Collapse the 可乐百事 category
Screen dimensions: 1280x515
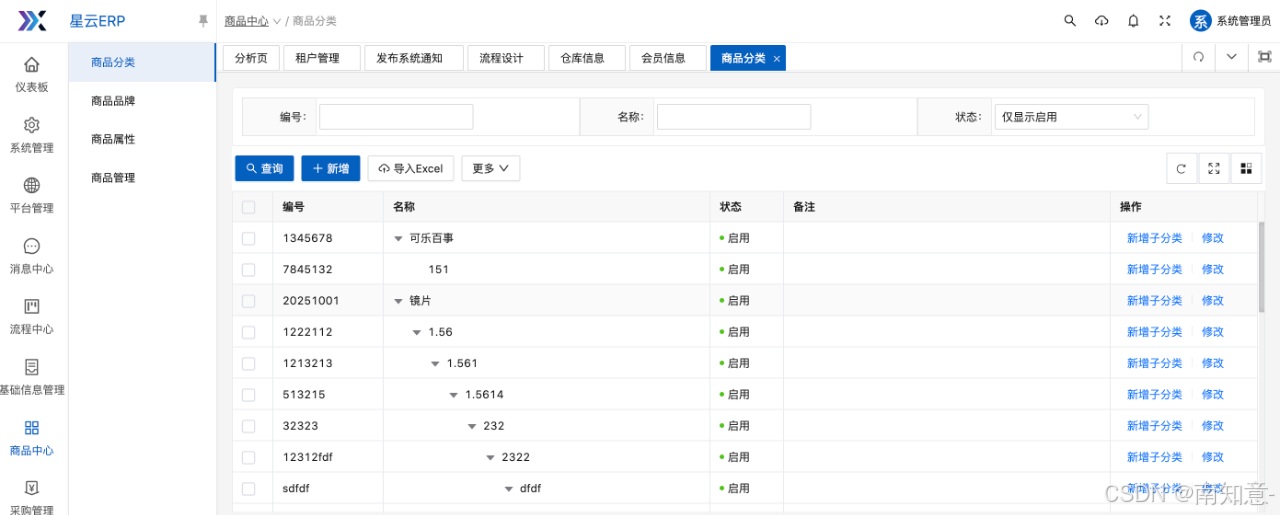click(x=398, y=239)
